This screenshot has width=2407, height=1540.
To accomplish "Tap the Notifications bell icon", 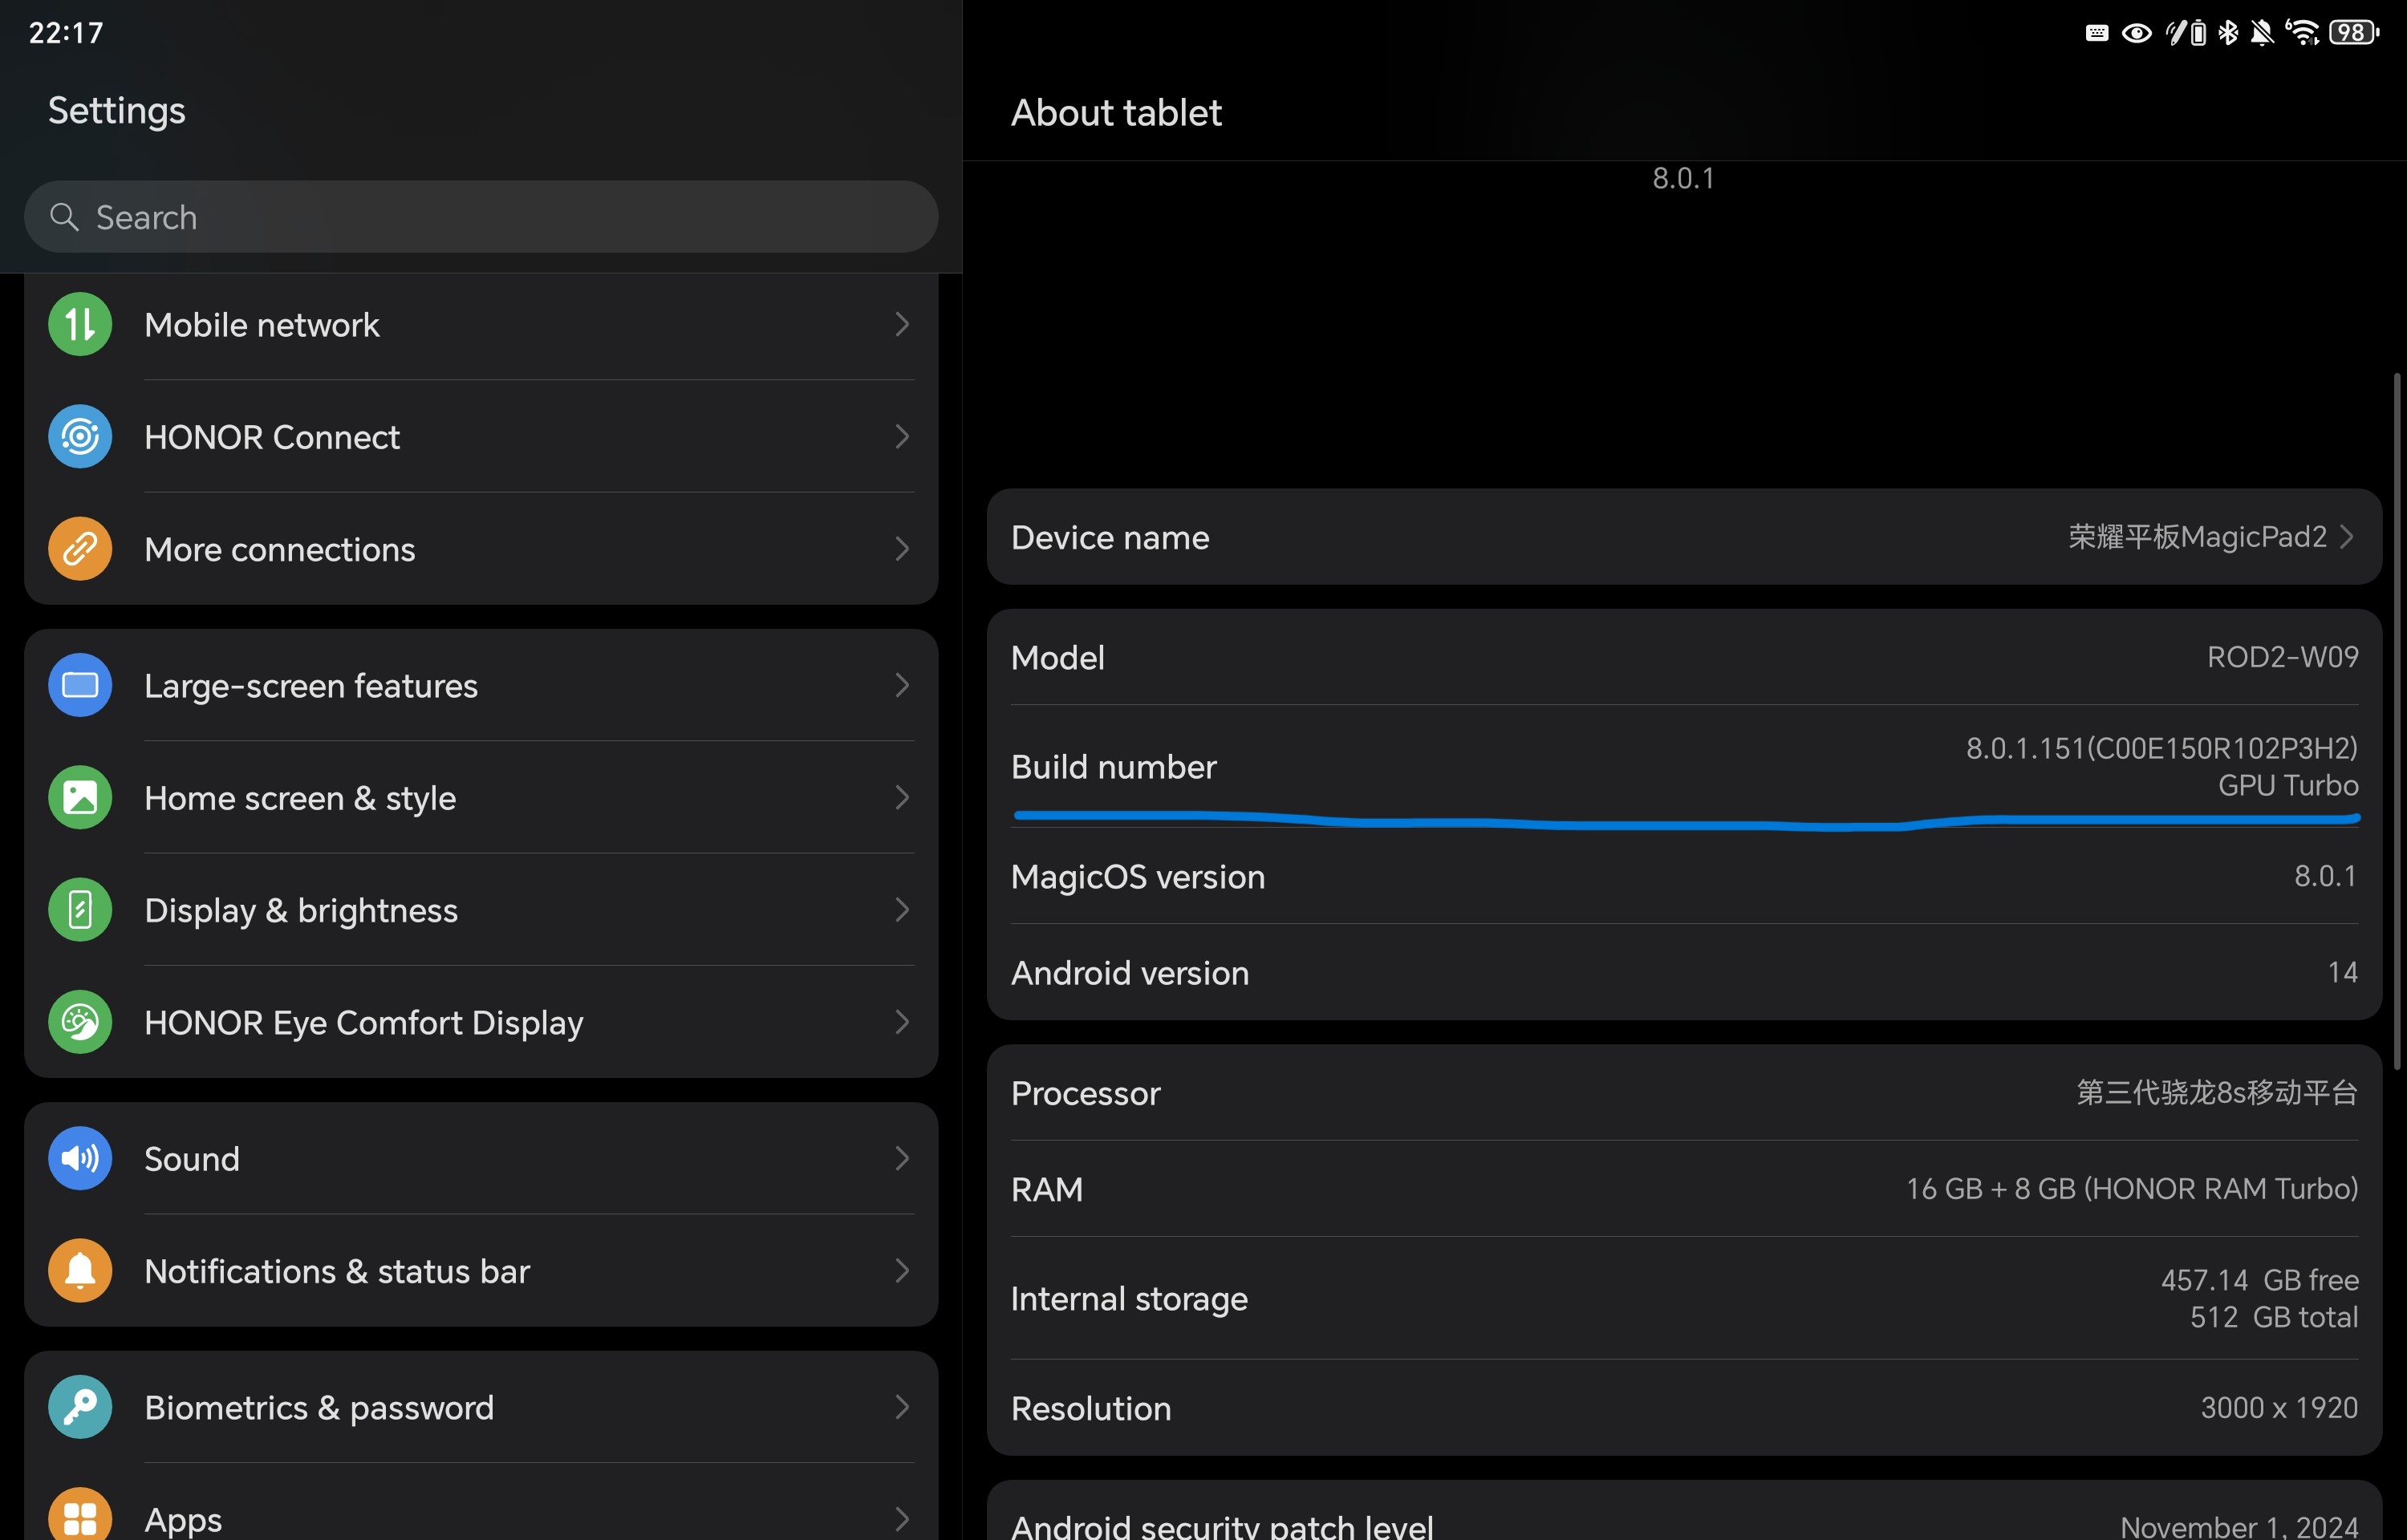I will pos(80,1271).
